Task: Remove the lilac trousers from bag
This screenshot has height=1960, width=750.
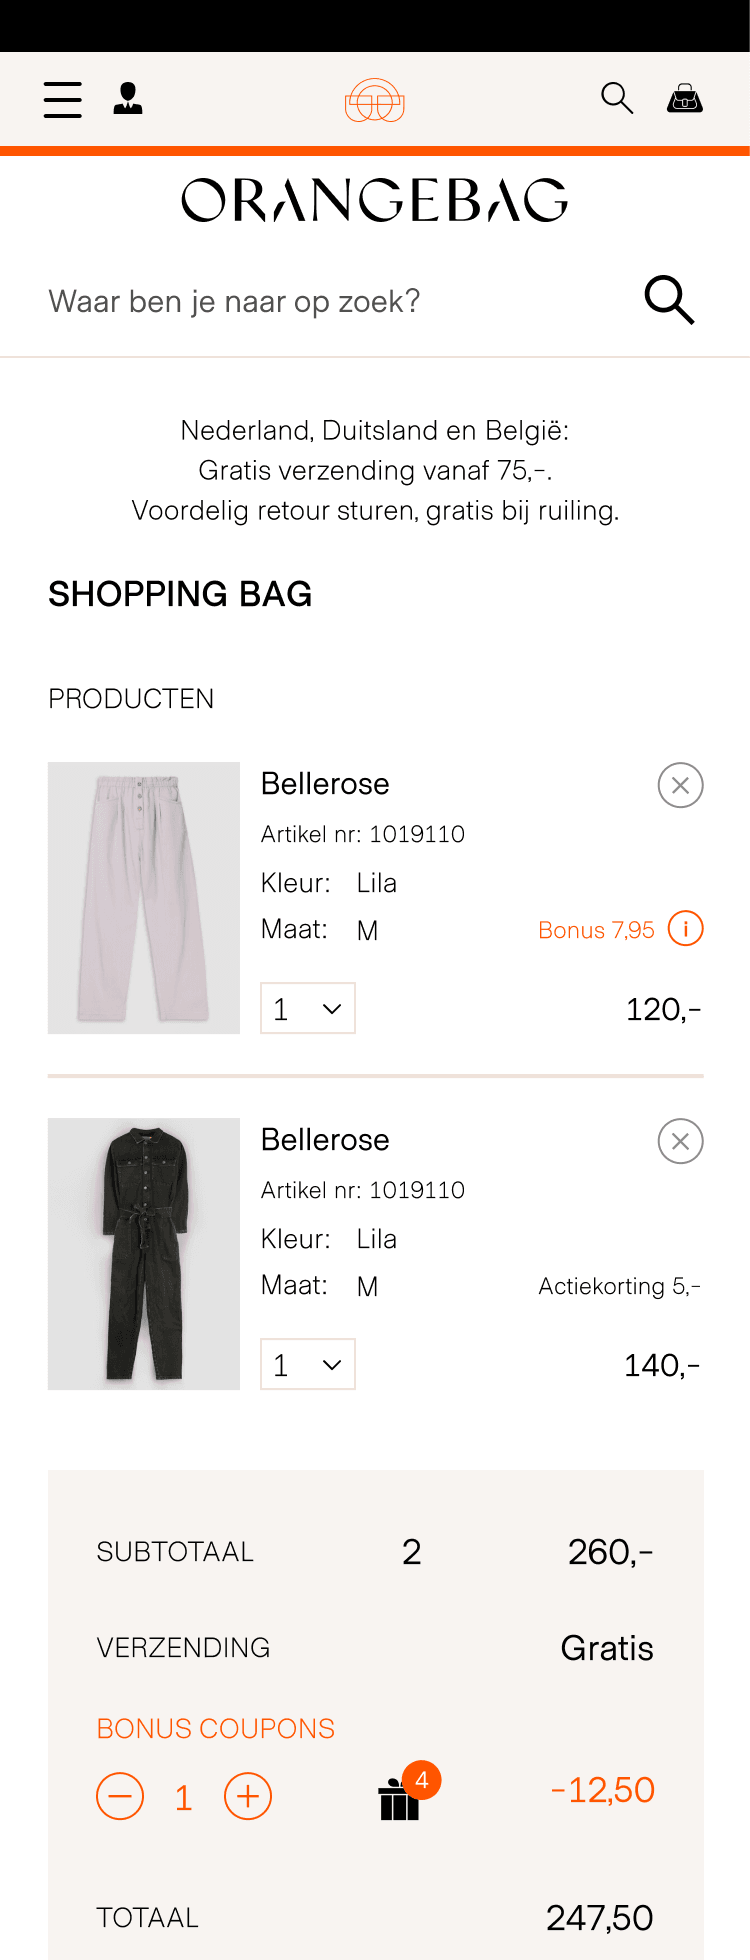Action: tap(680, 785)
